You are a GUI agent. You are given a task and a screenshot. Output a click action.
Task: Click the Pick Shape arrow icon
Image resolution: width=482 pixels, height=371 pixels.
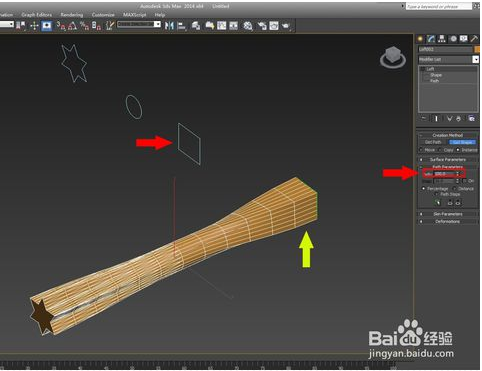coord(438,202)
